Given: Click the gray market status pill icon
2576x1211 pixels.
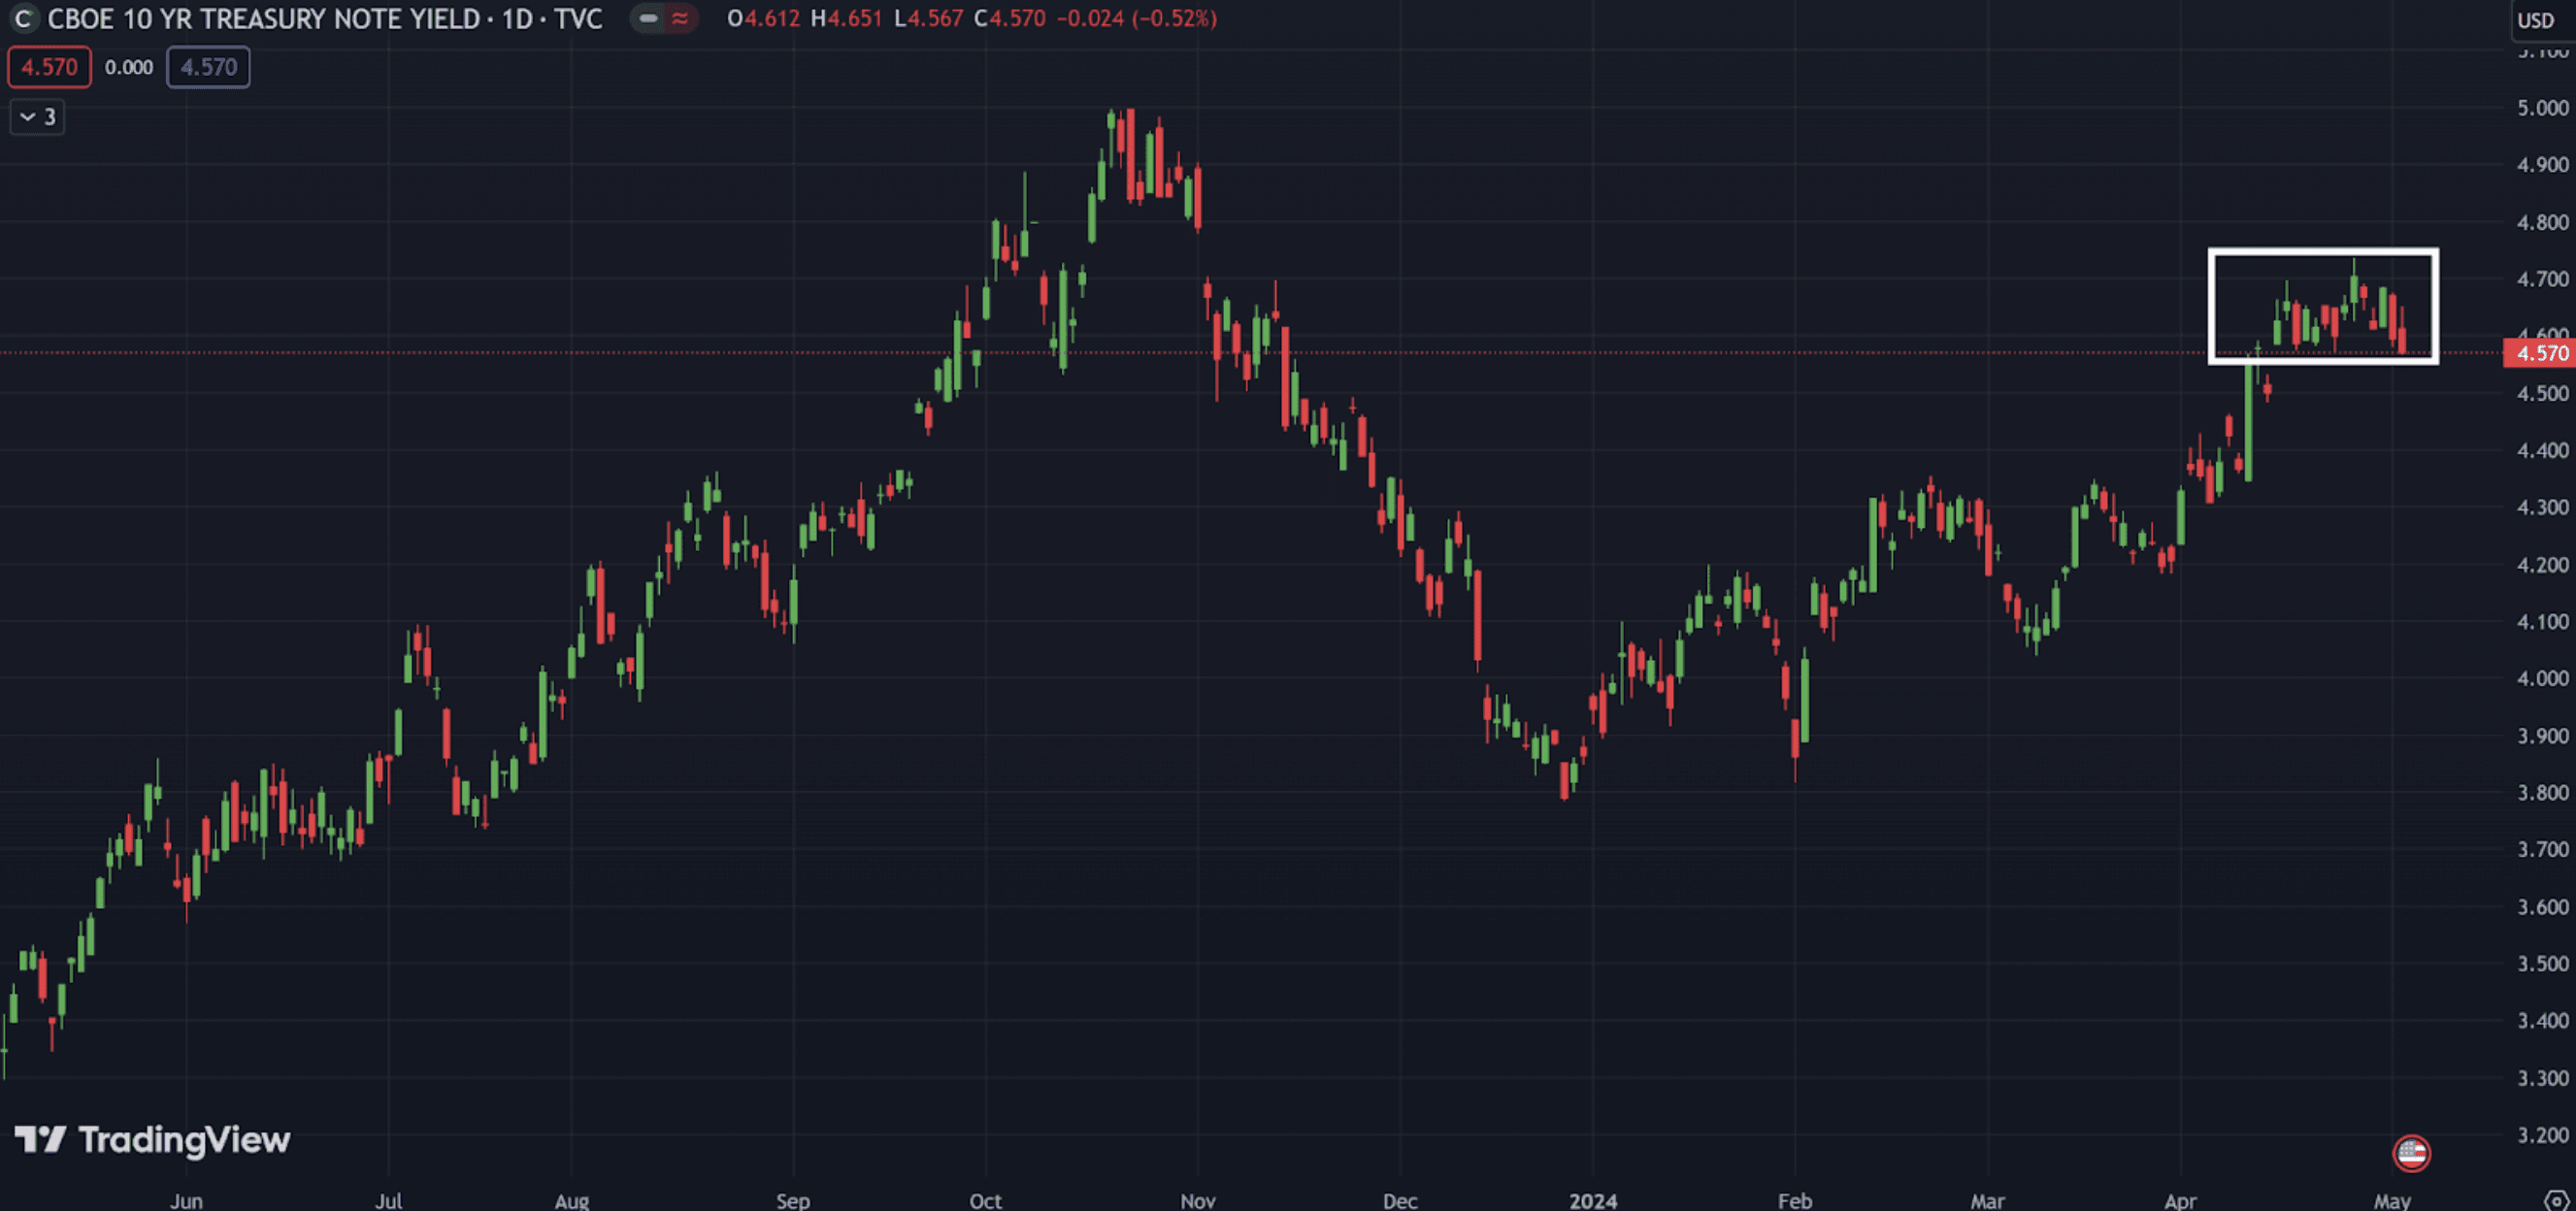Looking at the screenshot, I should coord(649,19).
